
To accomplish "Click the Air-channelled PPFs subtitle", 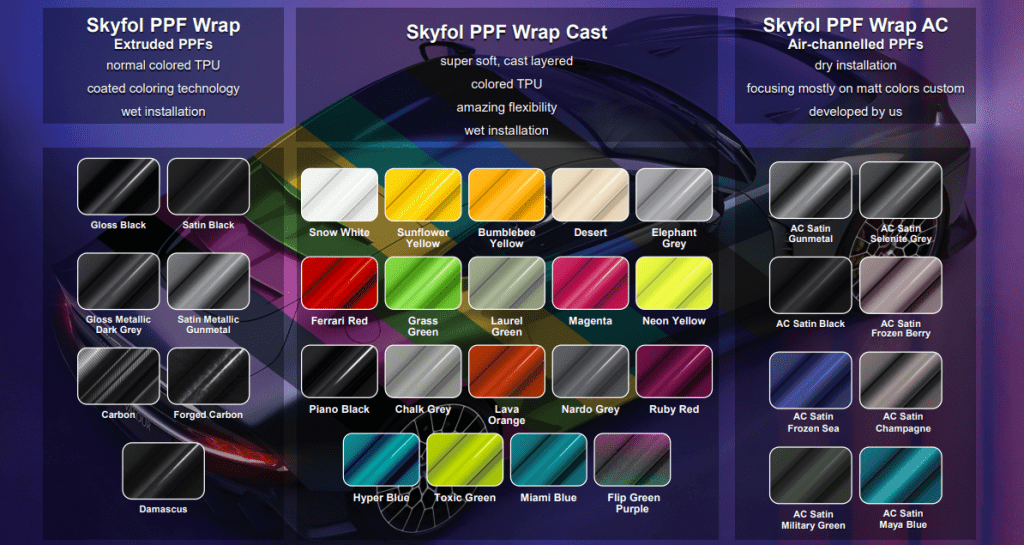I will (856, 45).
